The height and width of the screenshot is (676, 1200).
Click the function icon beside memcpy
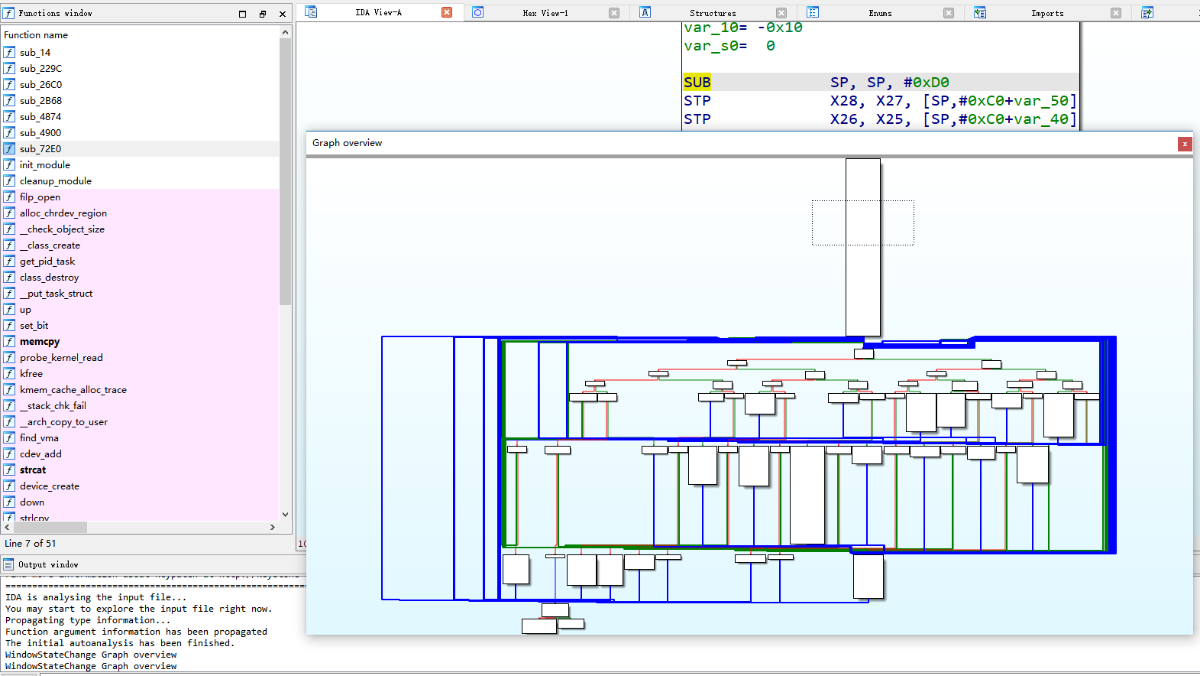(x=9, y=342)
